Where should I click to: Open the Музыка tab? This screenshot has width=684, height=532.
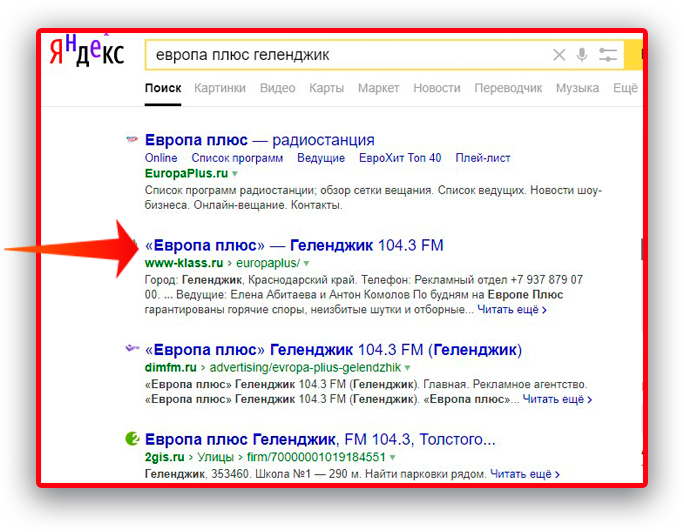[x=577, y=88]
